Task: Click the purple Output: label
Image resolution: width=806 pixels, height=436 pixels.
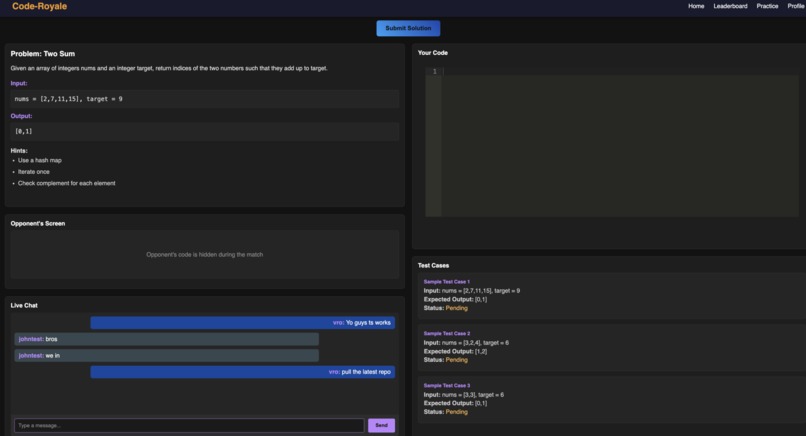Action: pos(21,116)
